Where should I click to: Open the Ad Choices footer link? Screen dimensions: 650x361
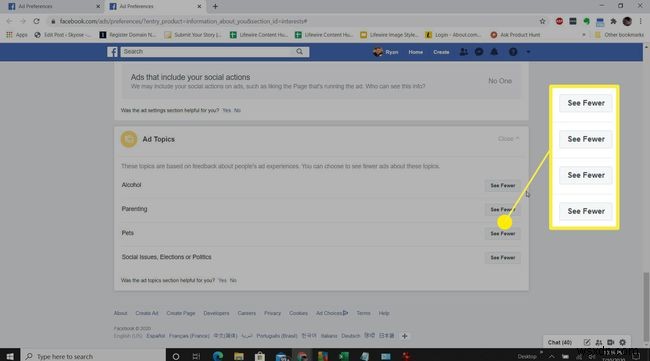point(332,313)
